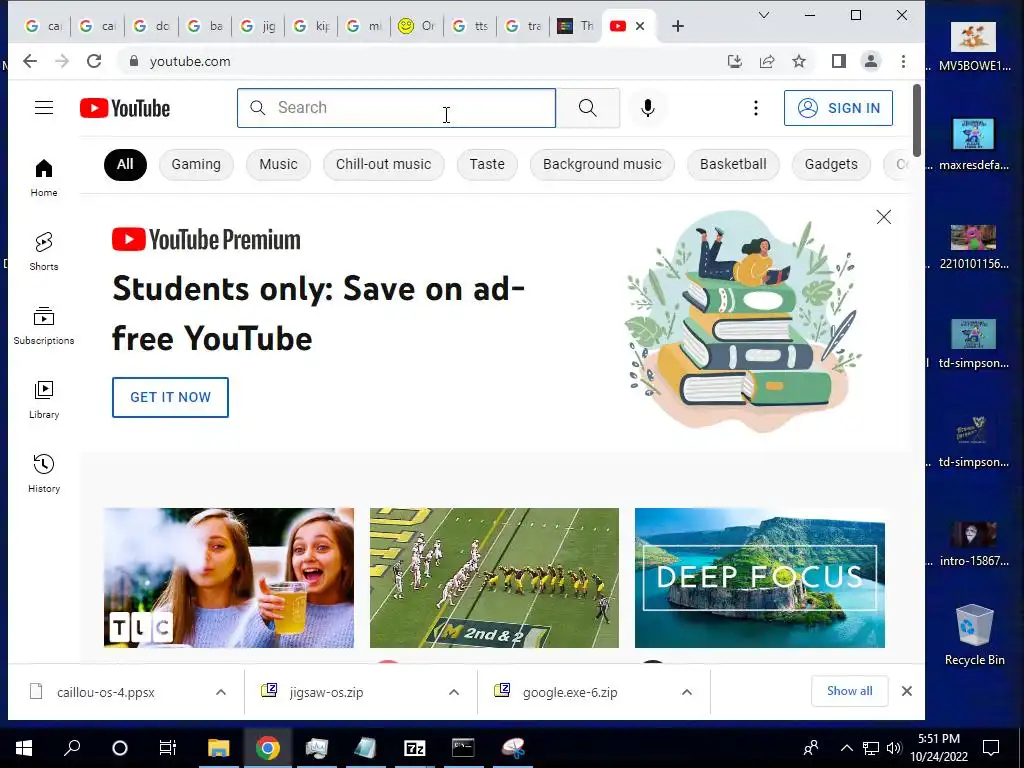Select the Chill-out music chip
The width and height of the screenshot is (1024, 768).
[x=383, y=165]
